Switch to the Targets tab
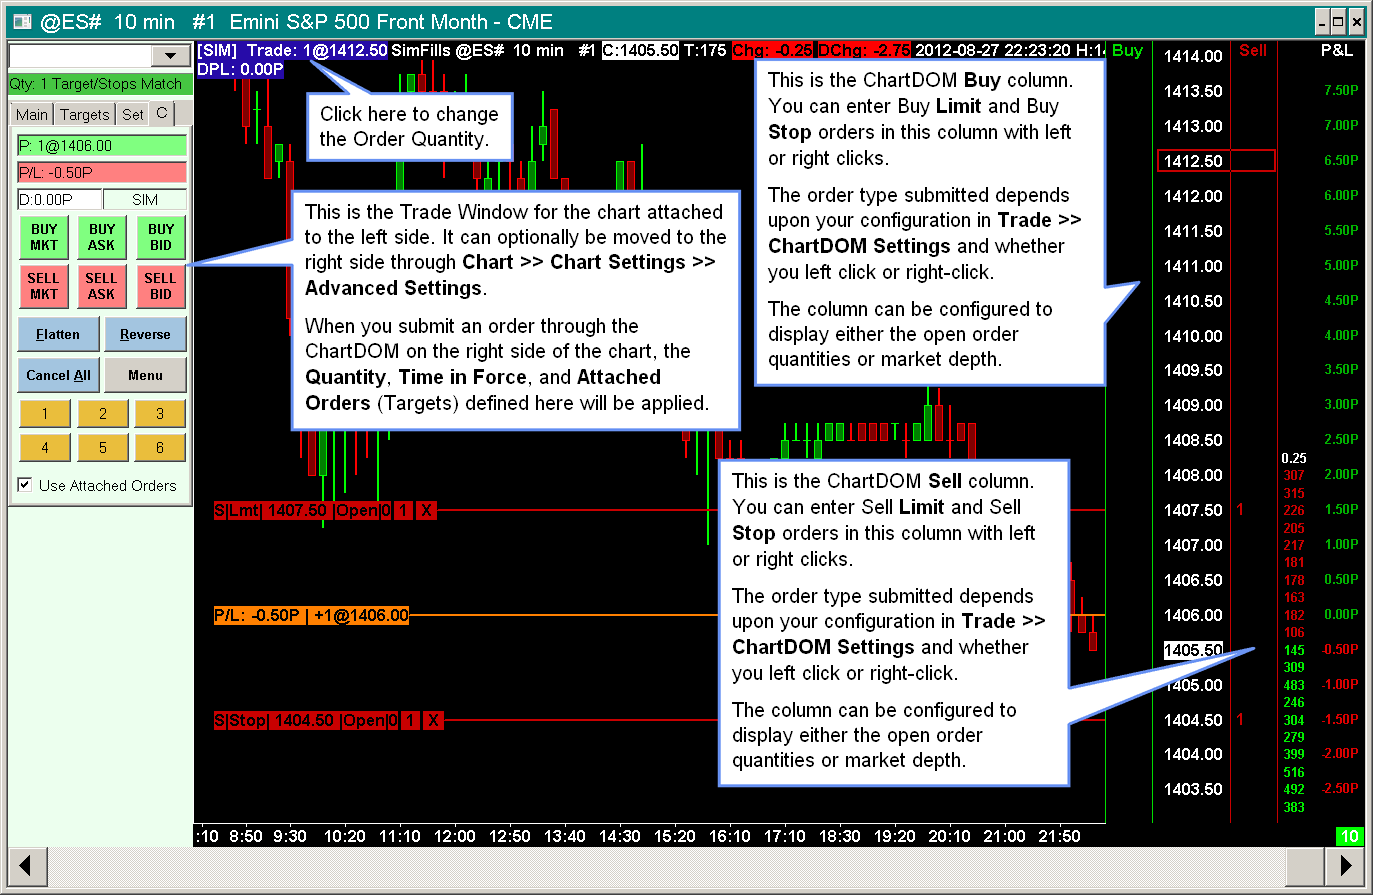The height and width of the screenshot is (895, 1373). 84,114
